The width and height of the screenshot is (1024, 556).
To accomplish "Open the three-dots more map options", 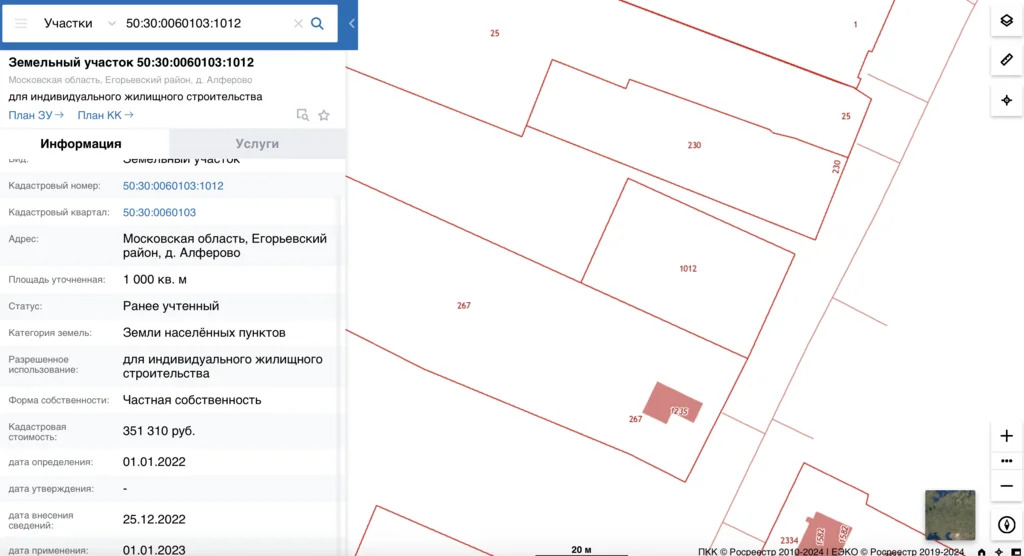I will [1006, 461].
